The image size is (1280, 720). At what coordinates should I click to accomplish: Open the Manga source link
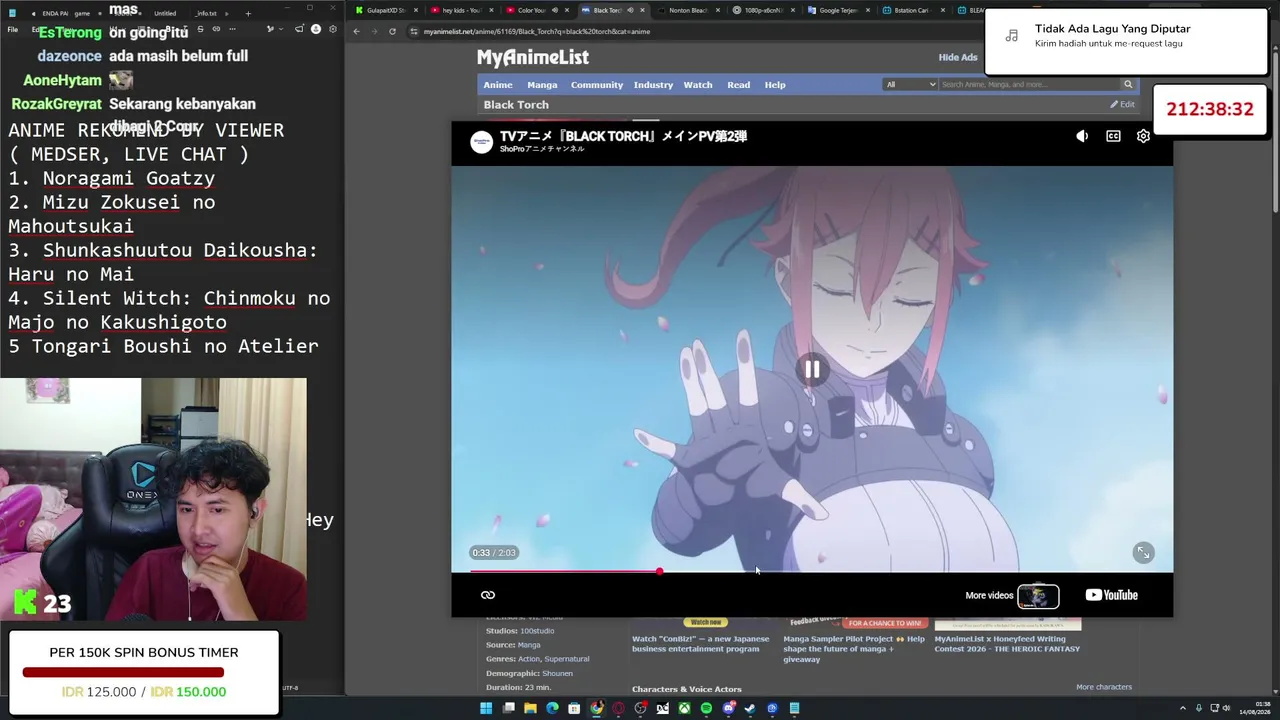[529, 645]
